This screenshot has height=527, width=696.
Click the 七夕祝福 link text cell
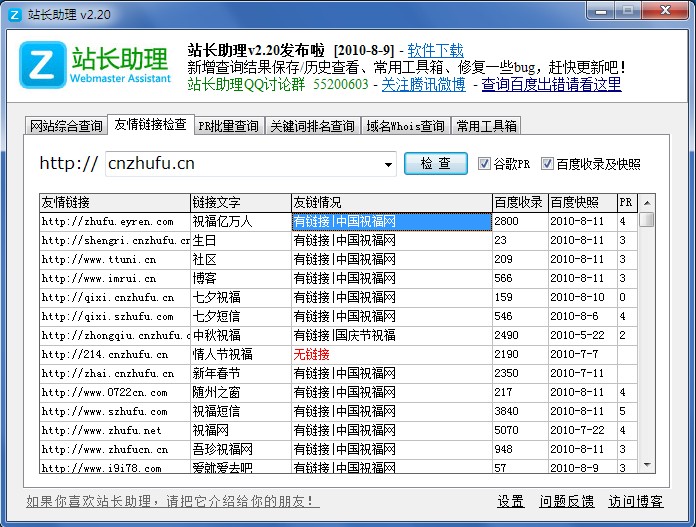241,297
